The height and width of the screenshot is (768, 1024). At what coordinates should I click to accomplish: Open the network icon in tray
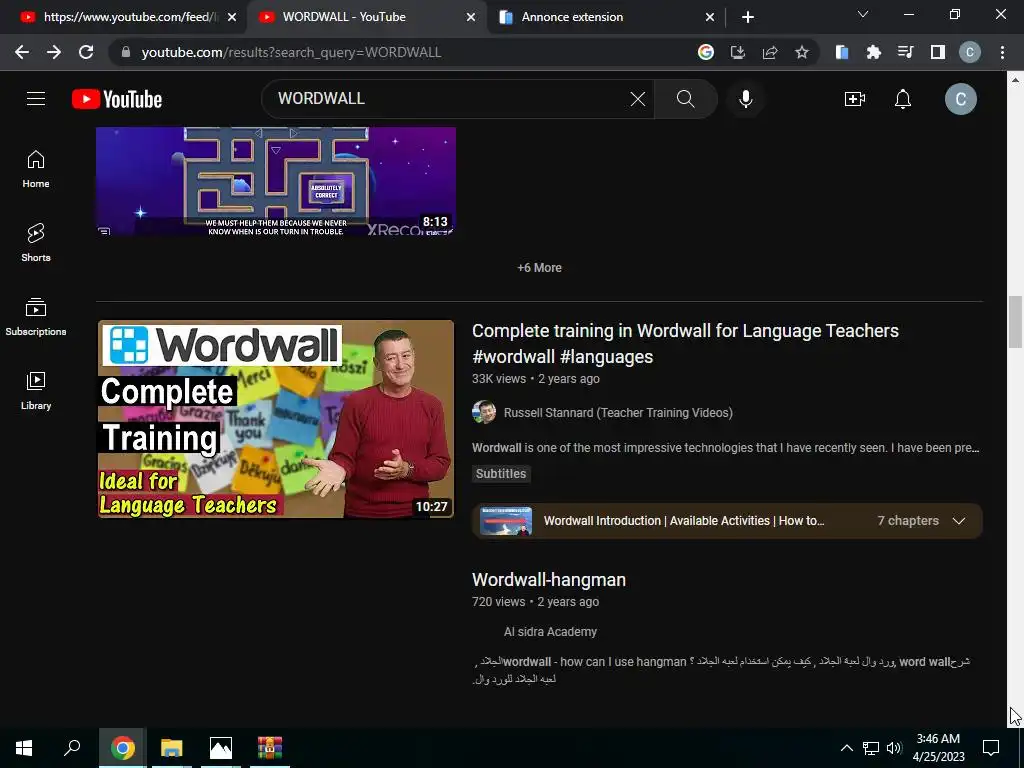871,748
